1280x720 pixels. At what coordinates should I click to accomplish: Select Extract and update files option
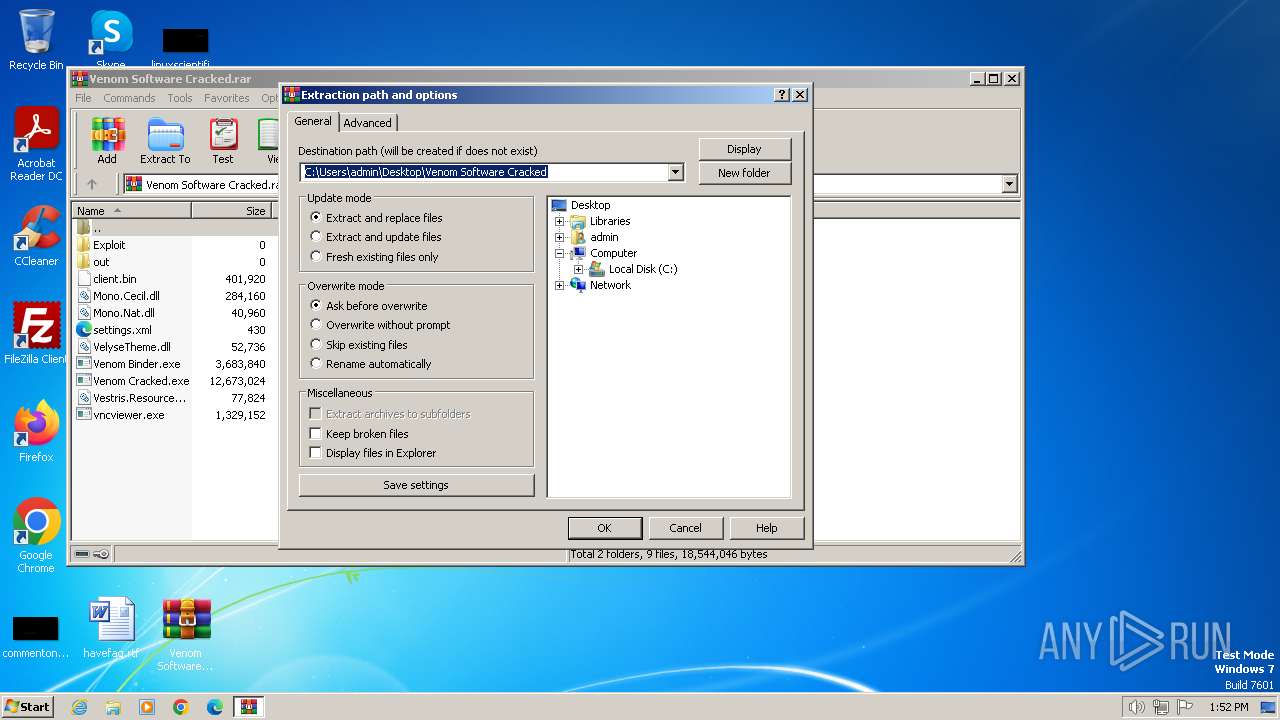pos(375,237)
